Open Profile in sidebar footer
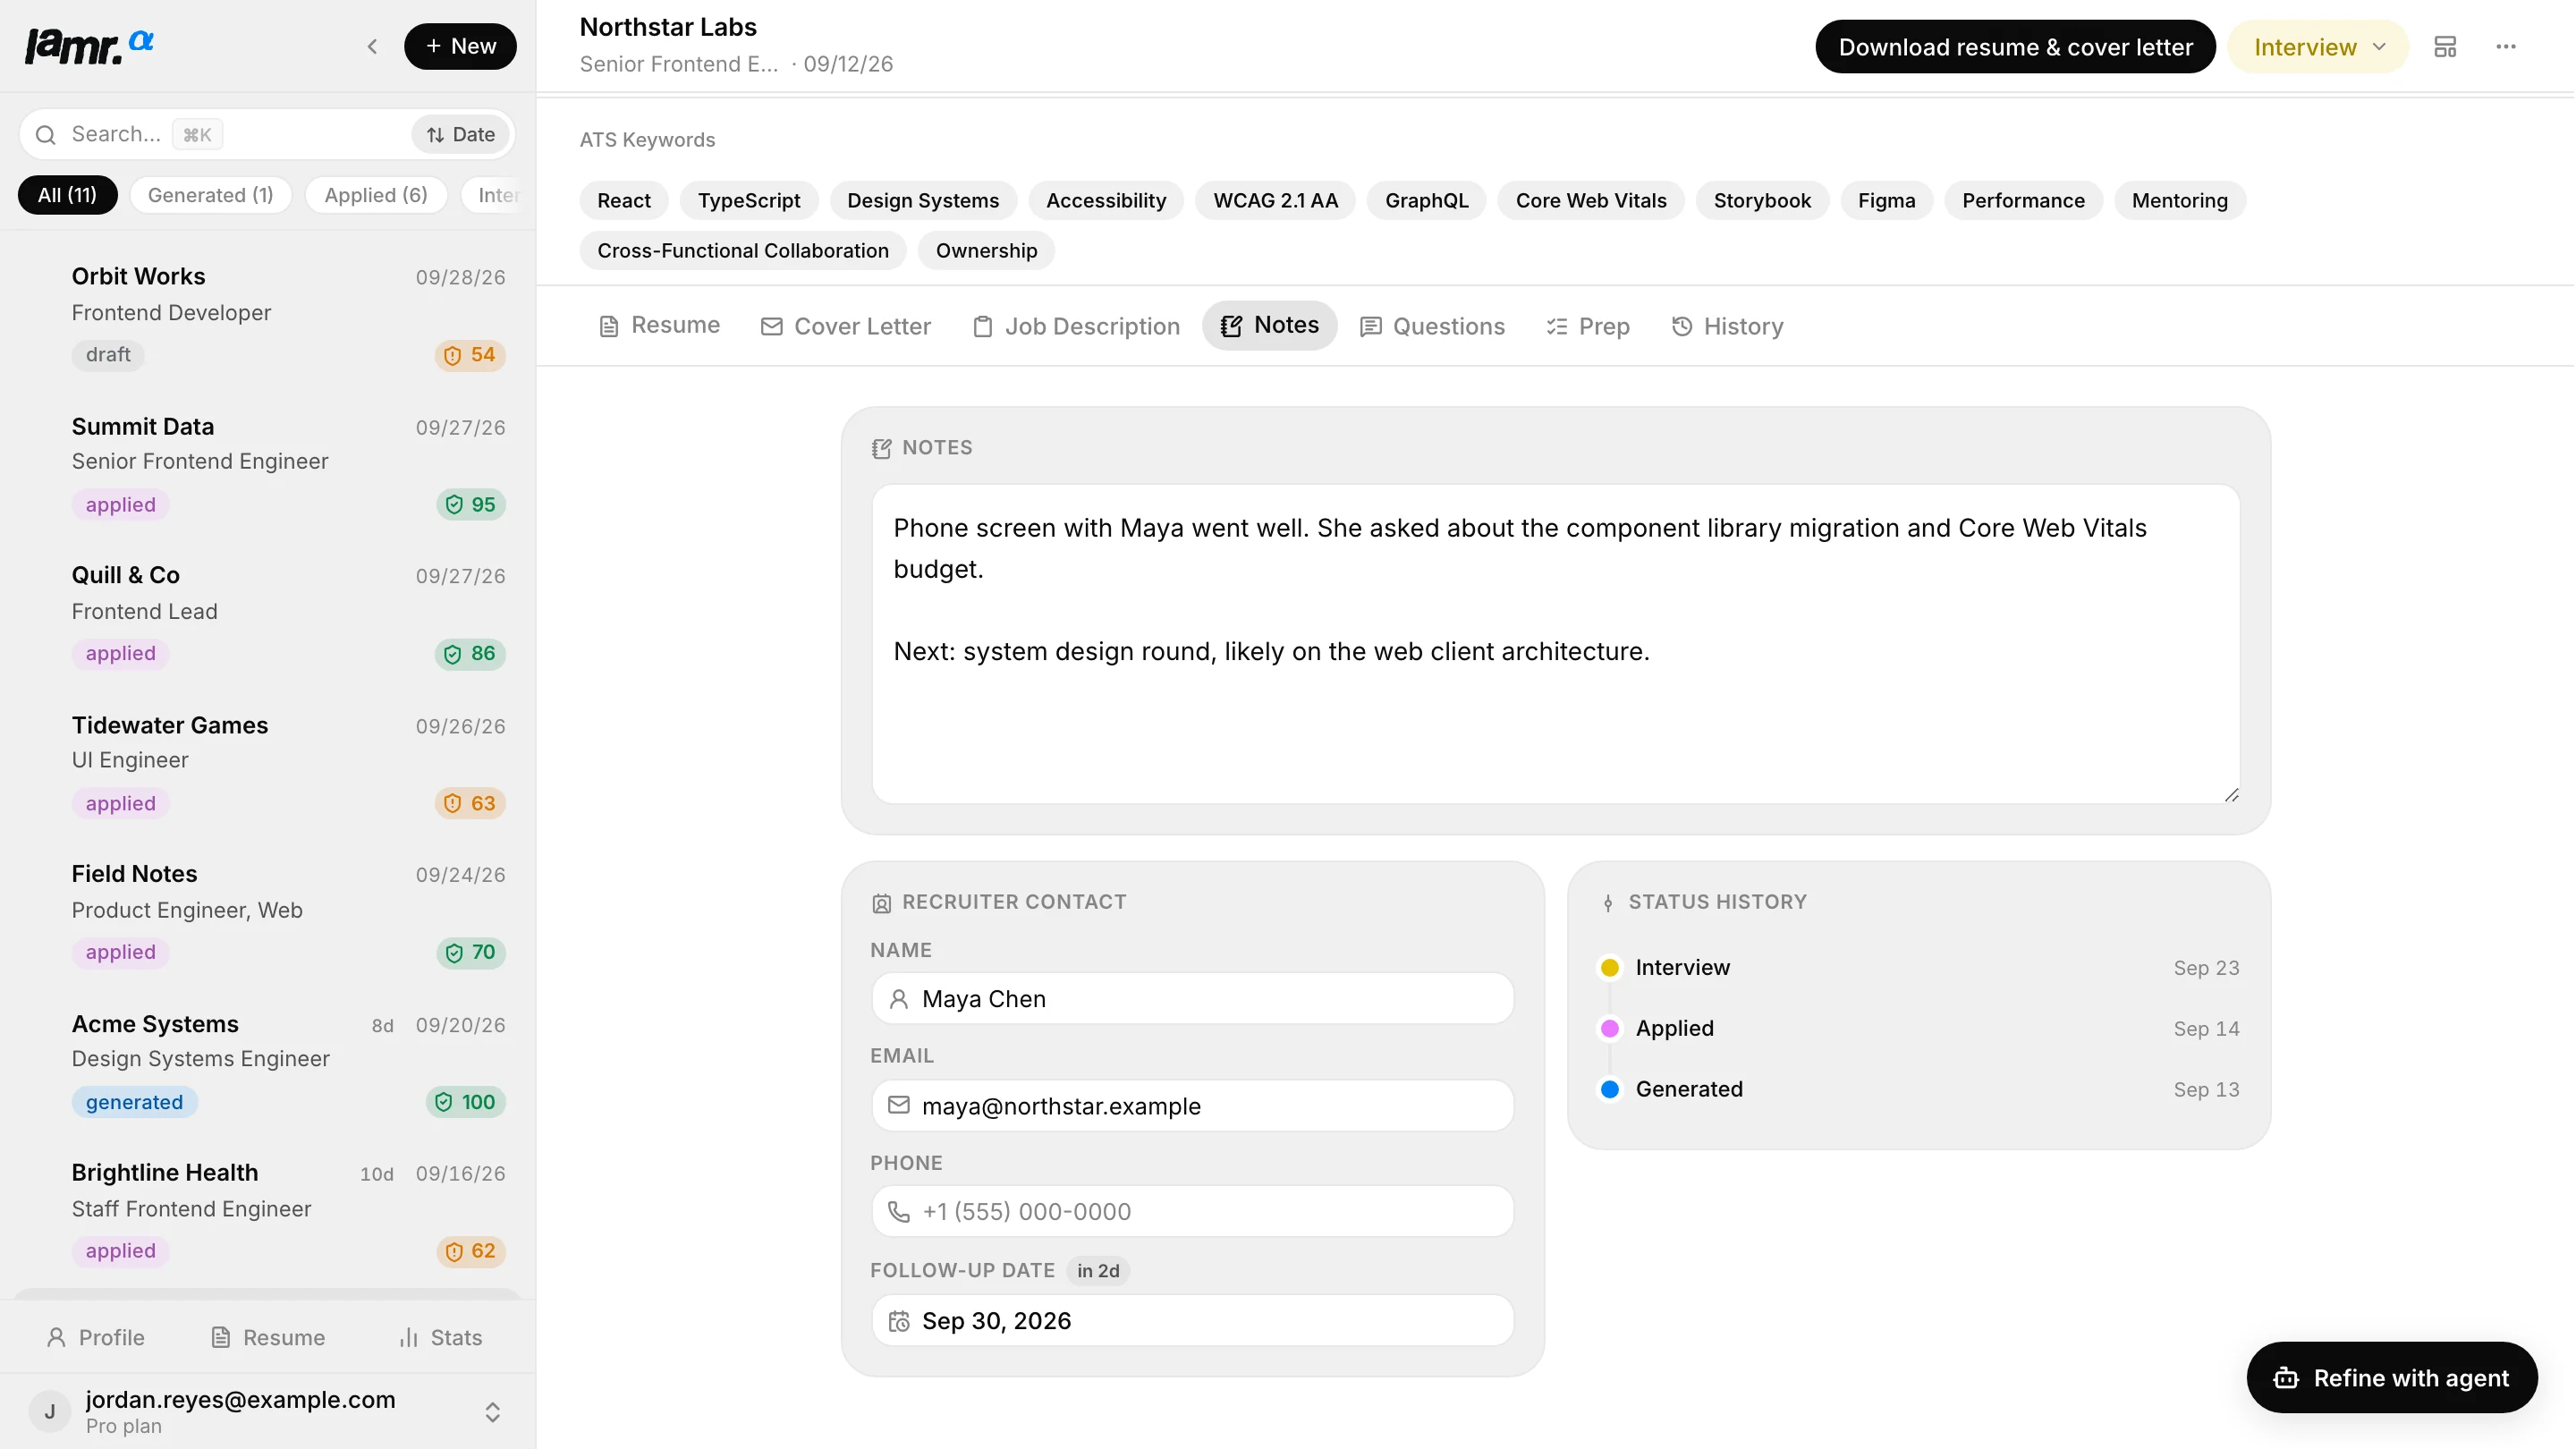 pyautogui.click(x=96, y=1337)
